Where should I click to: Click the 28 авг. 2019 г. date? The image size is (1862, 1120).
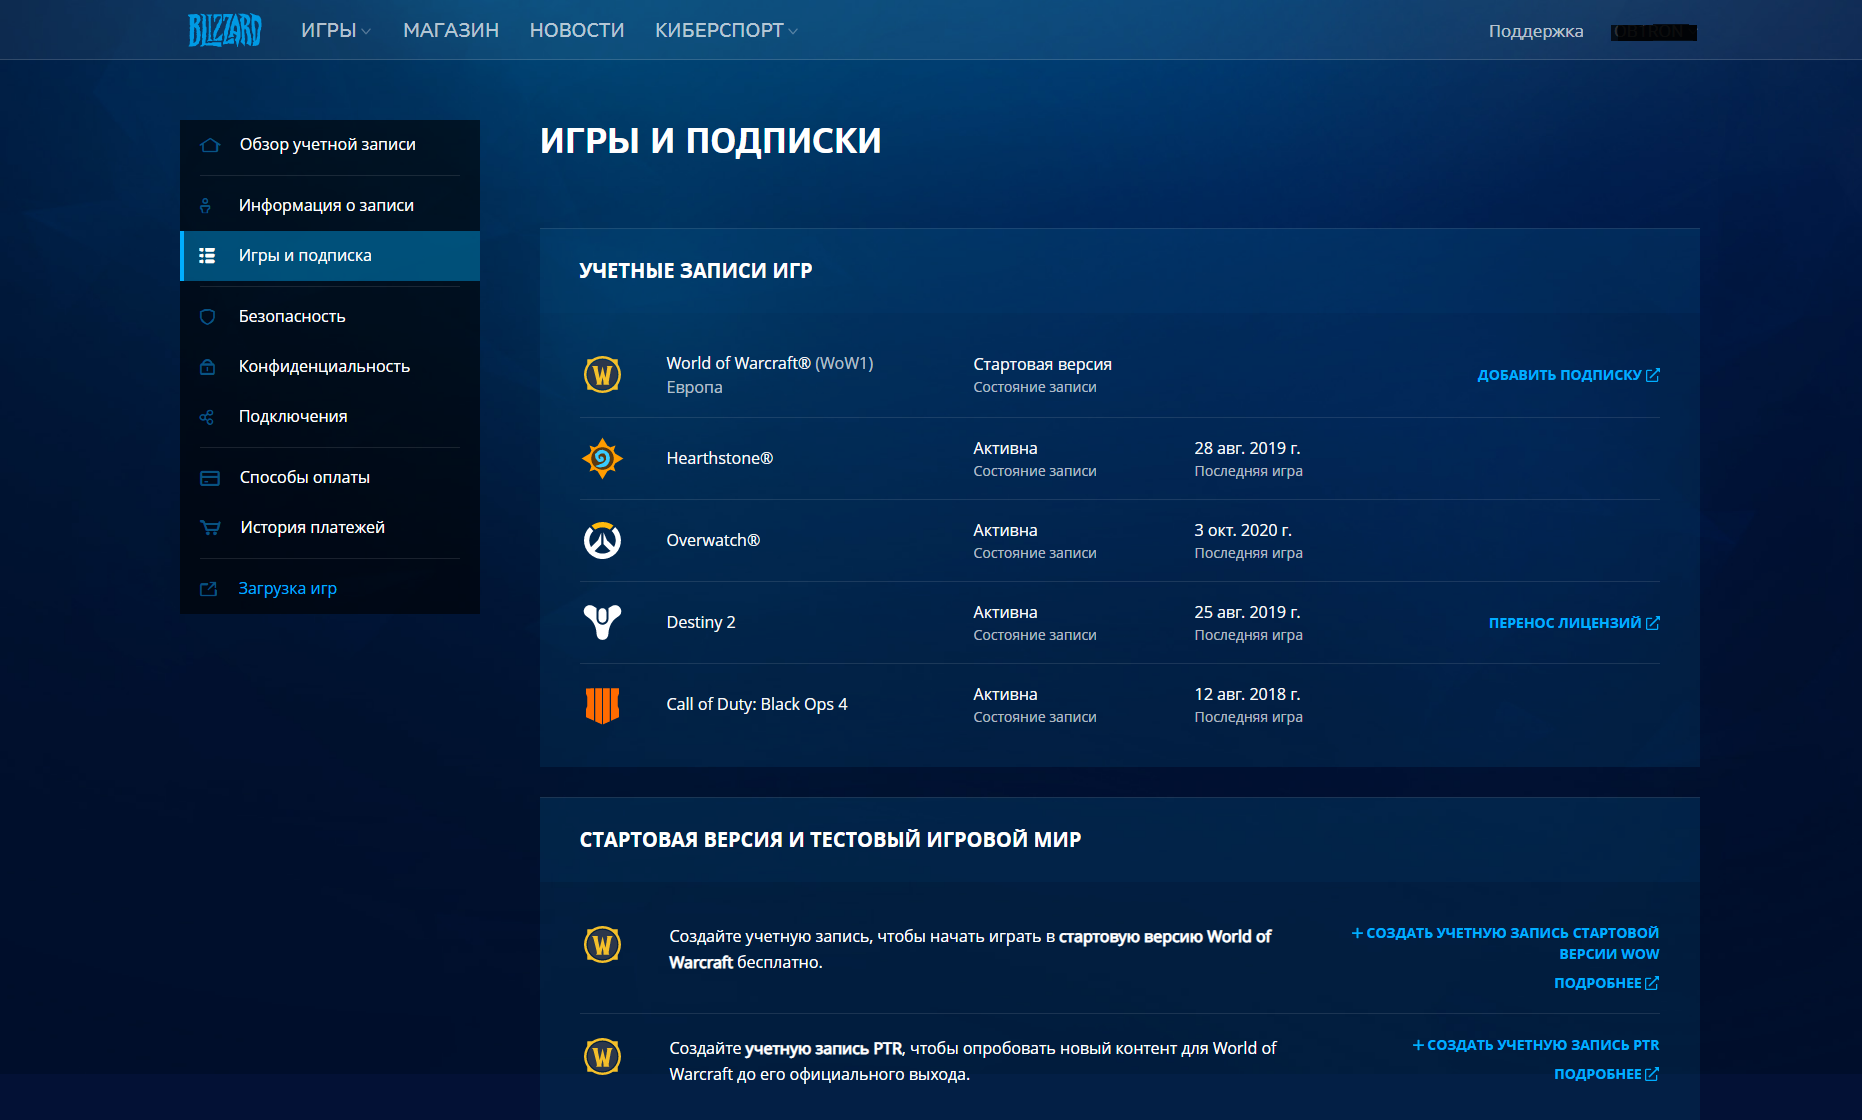(1247, 448)
